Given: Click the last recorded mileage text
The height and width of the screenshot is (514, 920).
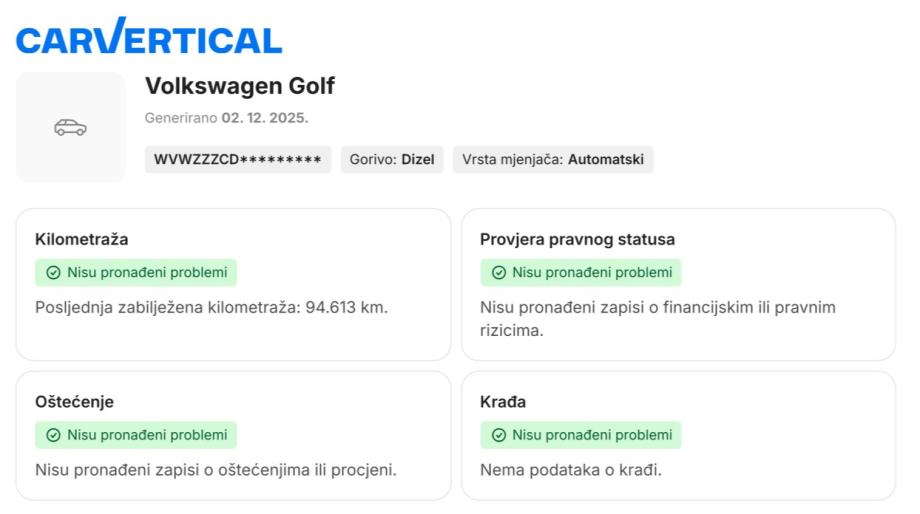Looking at the screenshot, I should click(211, 307).
